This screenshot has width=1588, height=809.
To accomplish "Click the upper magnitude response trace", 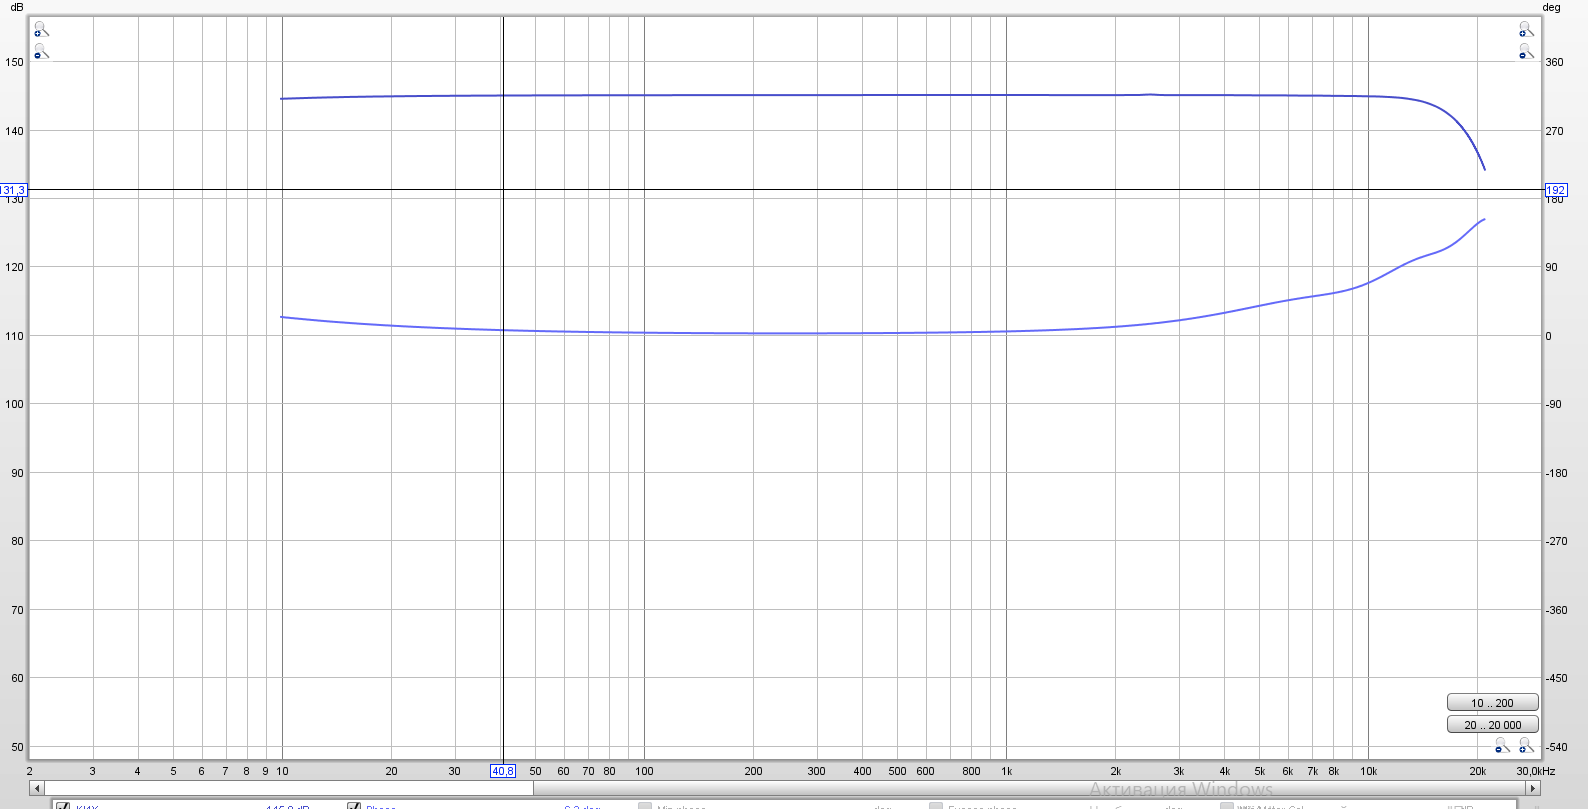I will tap(800, 95).
